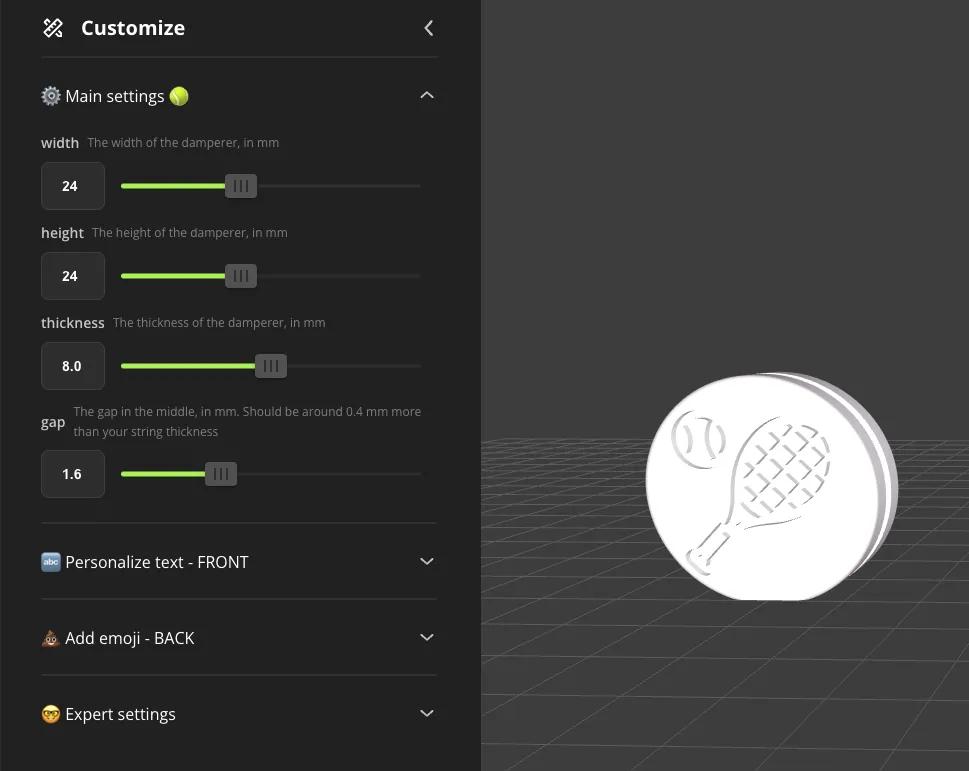Open the Add emoji - BACK section

(x=239, y=638)
